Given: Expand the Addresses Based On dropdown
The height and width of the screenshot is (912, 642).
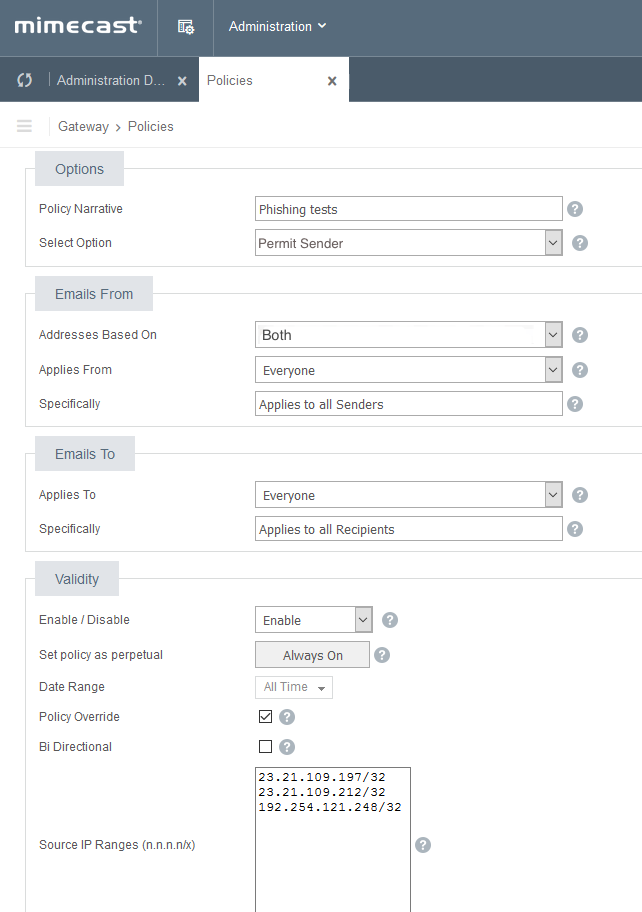Looking at the screenshot, I should pos(552,335).
